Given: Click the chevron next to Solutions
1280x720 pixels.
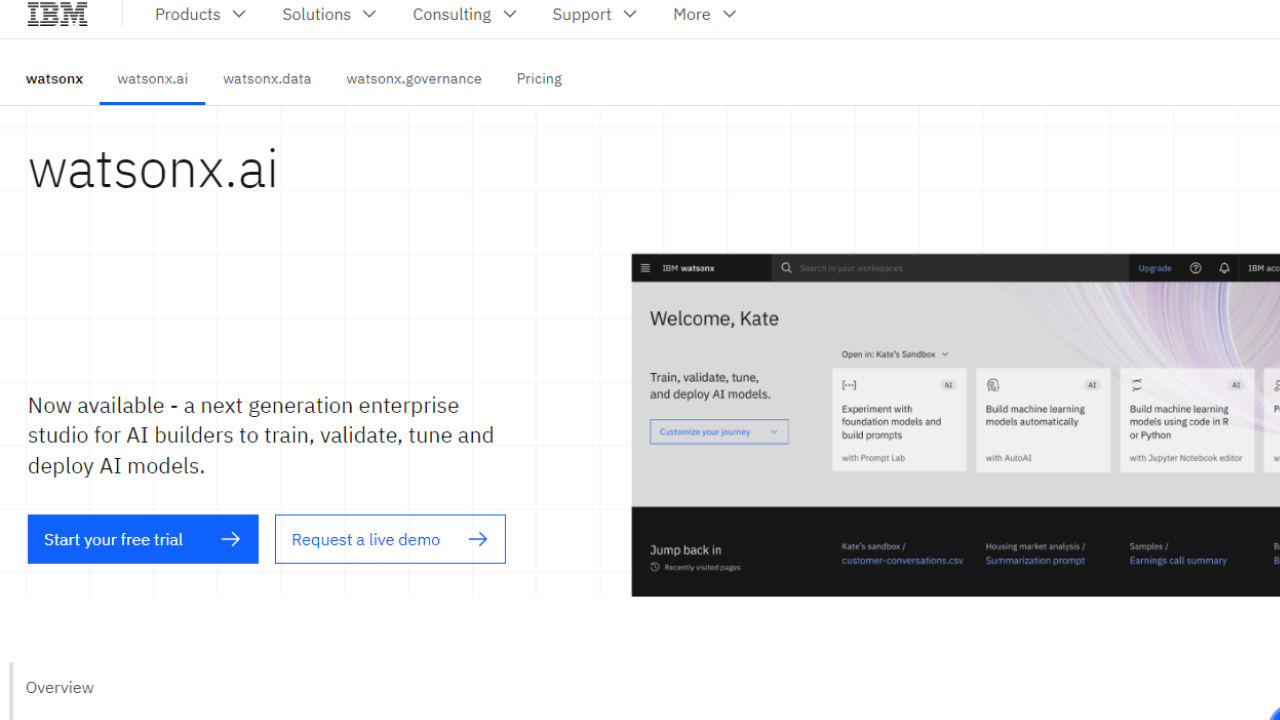Looking at the screenshot, I should click(x=369, y=14).
